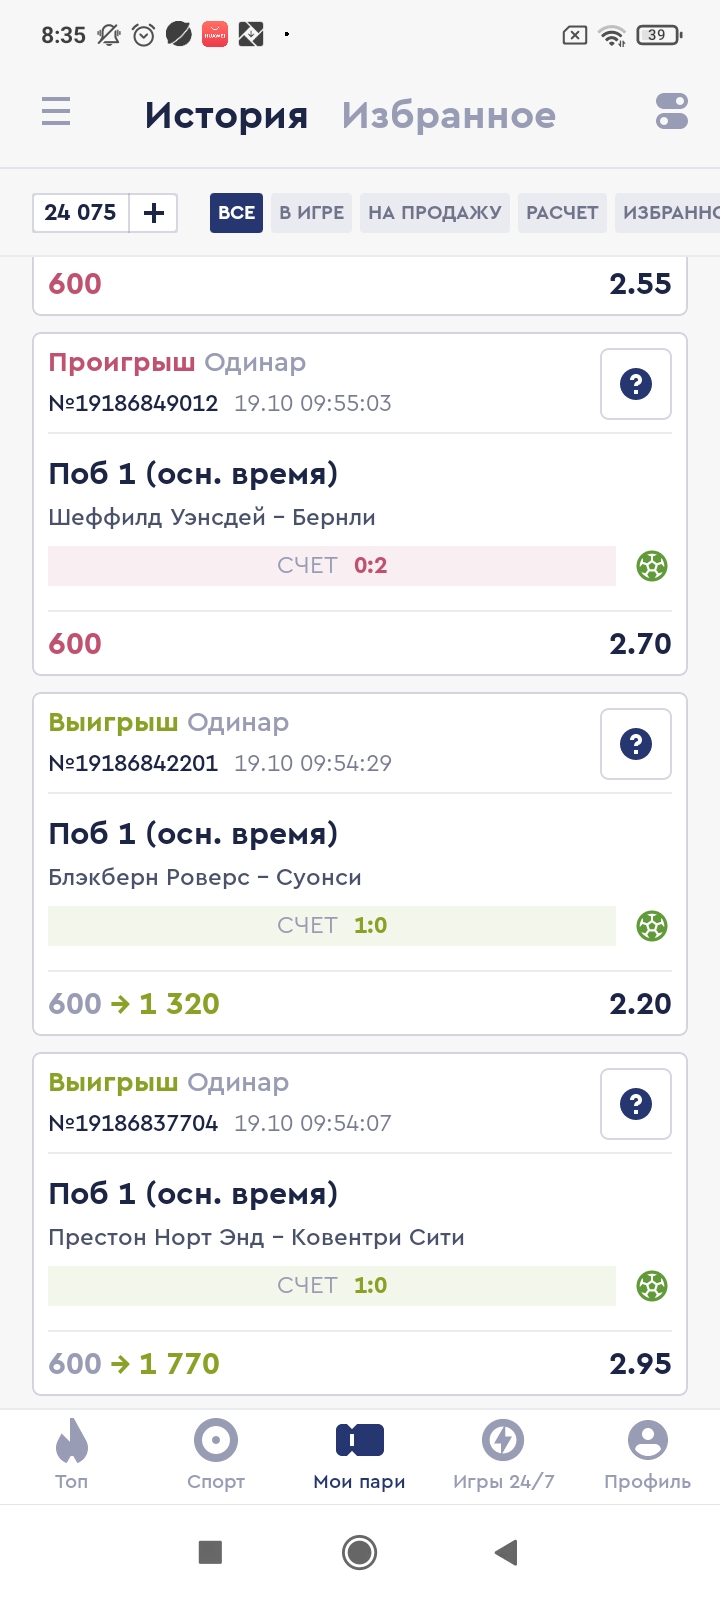
Task: Open help for bet №19186849012
Action: 636,384
